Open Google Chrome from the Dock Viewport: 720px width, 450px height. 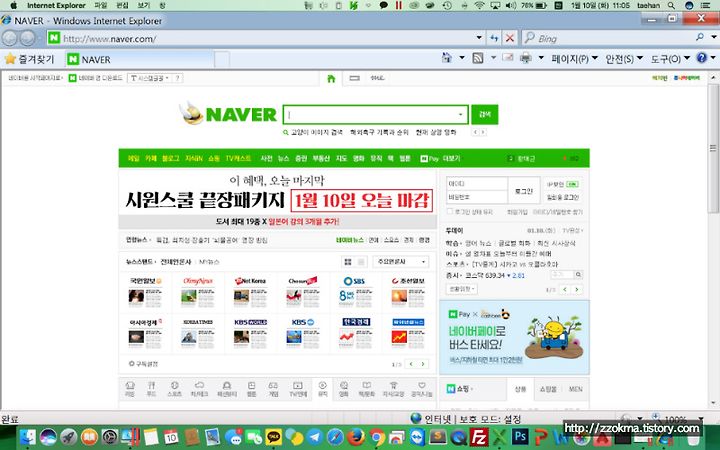[377, 437]
